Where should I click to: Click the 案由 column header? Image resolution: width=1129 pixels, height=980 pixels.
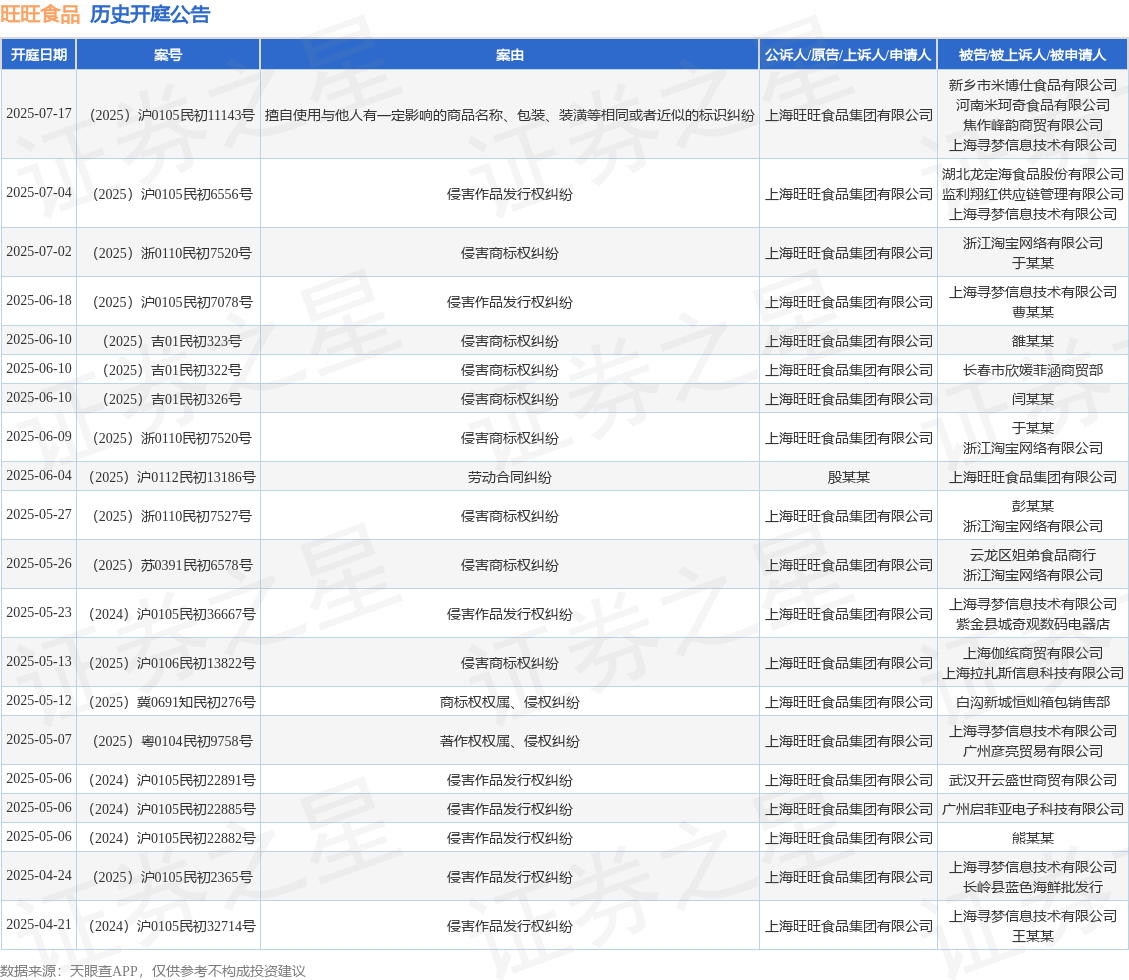[510, 55]
